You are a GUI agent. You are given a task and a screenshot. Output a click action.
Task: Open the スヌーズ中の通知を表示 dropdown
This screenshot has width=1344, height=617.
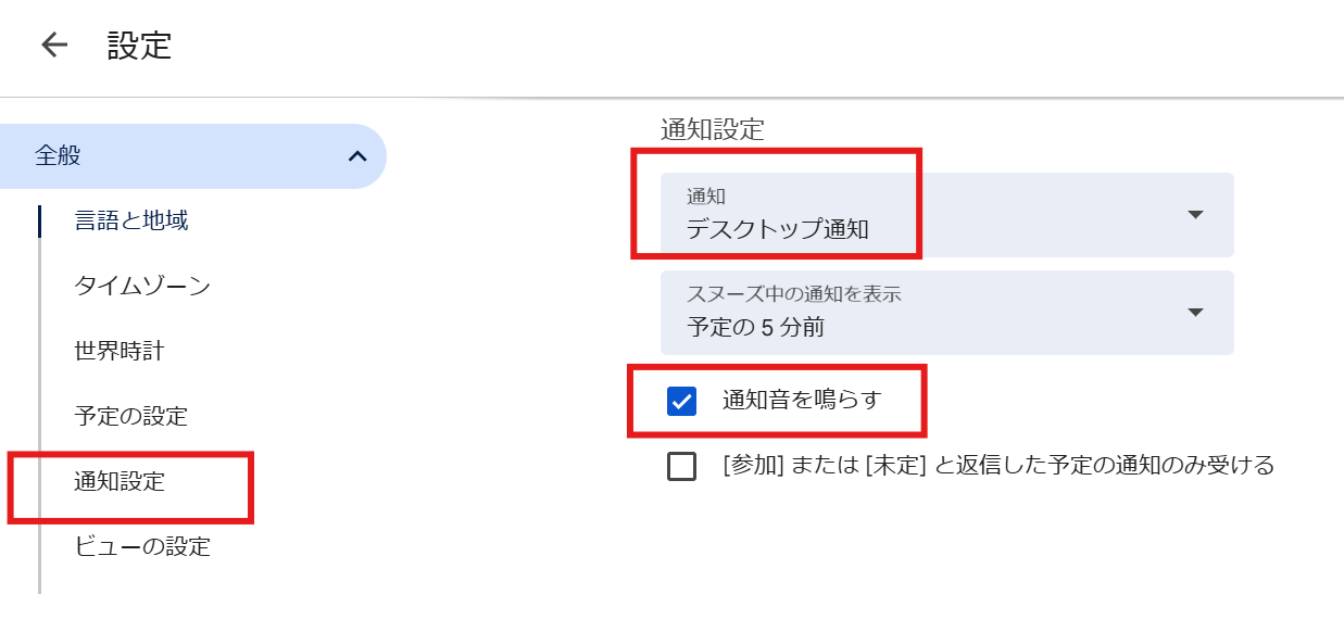click(x=946, y=312)
